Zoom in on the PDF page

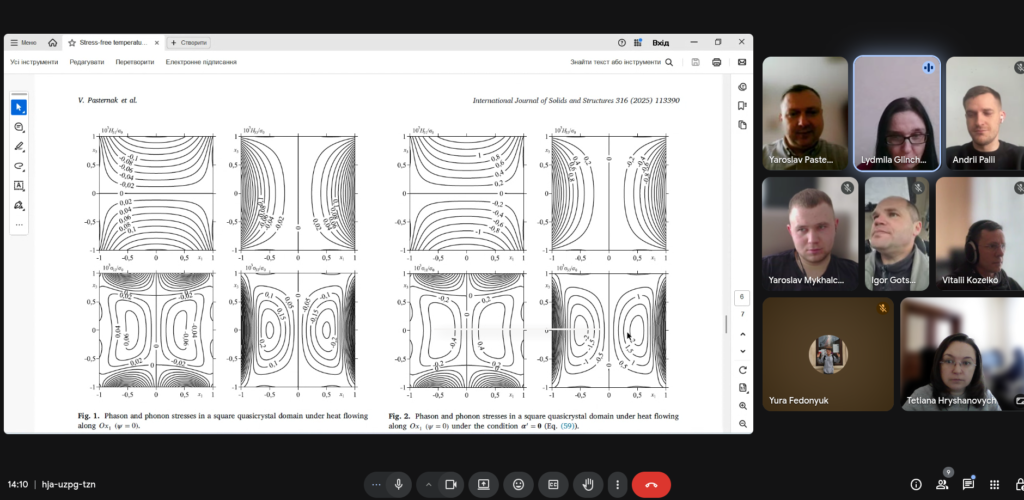pos(742,405)
